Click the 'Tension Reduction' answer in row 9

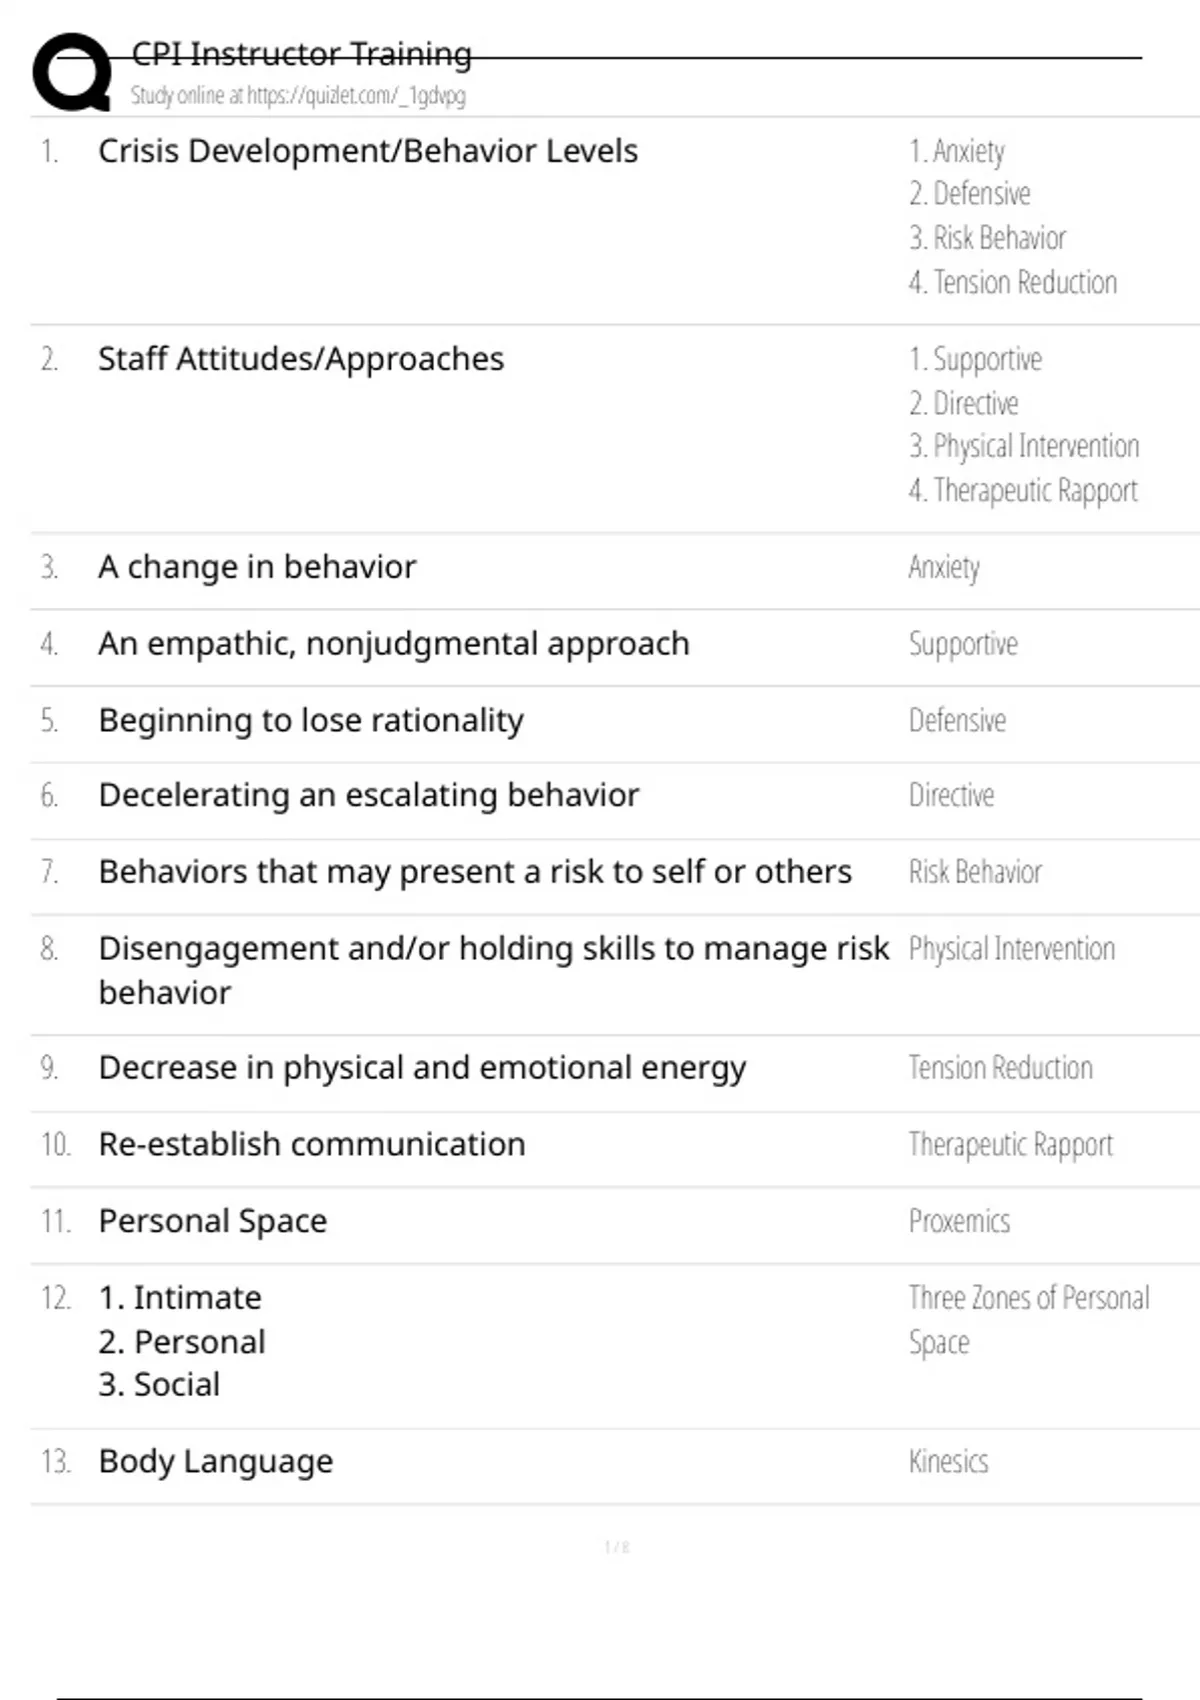(1000, 1068)
